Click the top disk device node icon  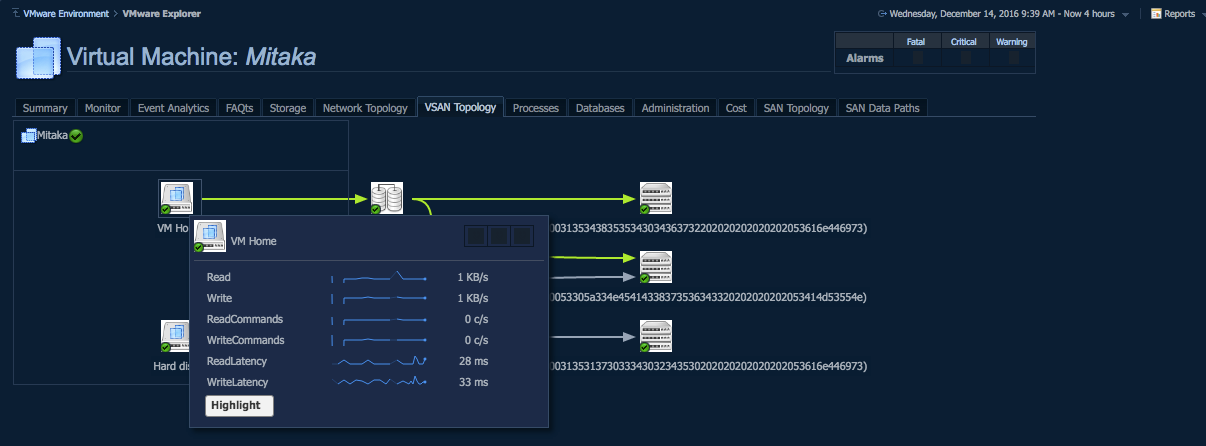coord(655,198)
